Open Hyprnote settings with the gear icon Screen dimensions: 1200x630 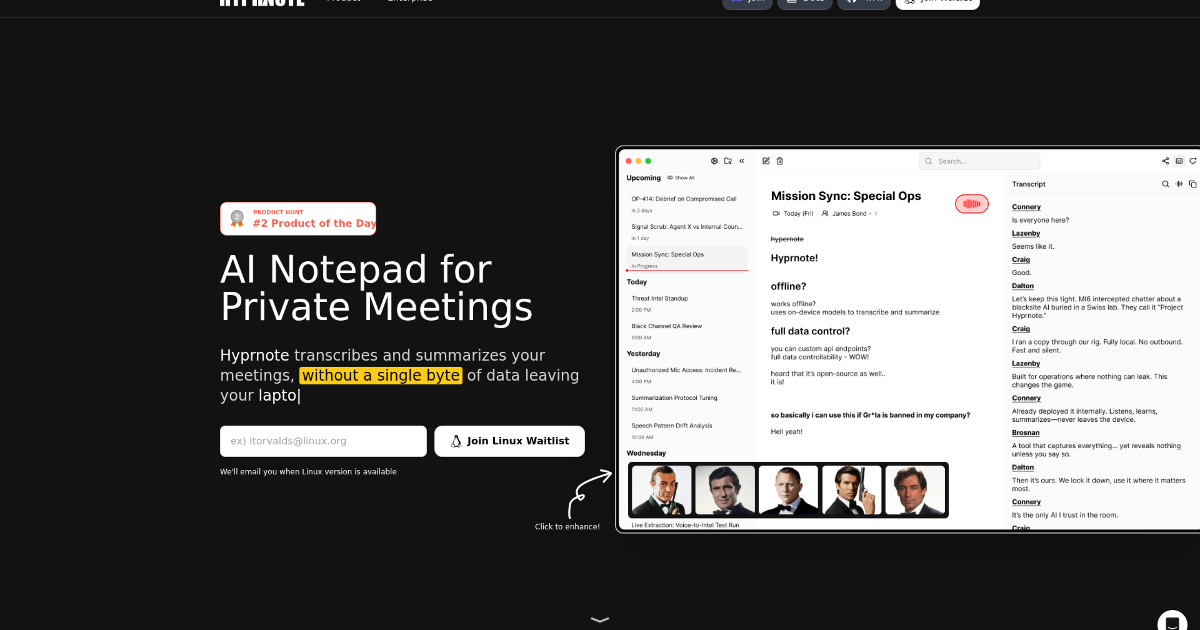pos(714,161)
